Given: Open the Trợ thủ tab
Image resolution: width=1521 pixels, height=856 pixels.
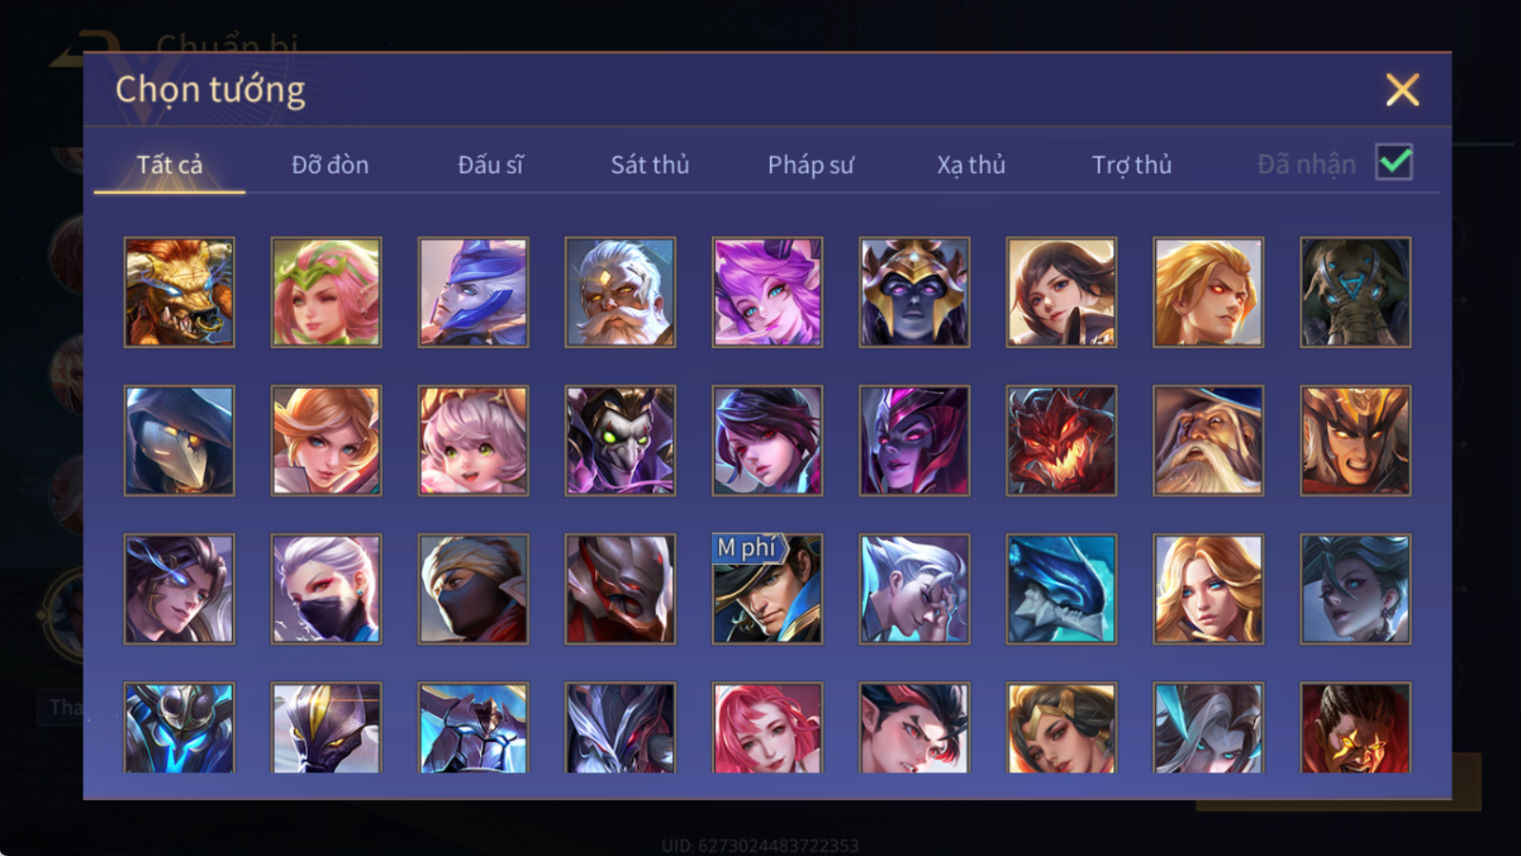Looking at the screenshot, I should (x=1131, y=164).
